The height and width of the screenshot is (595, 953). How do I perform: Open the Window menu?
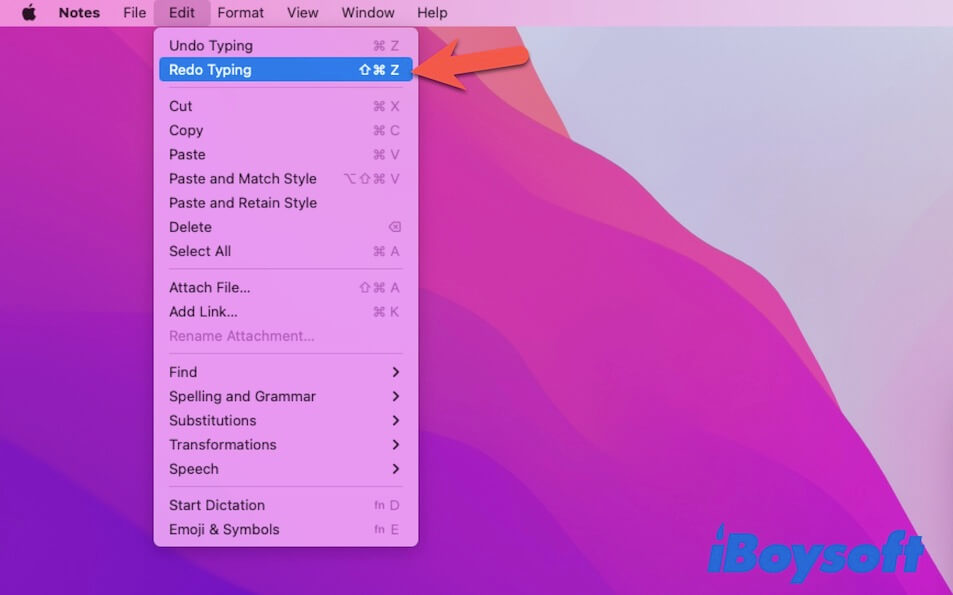367,13
